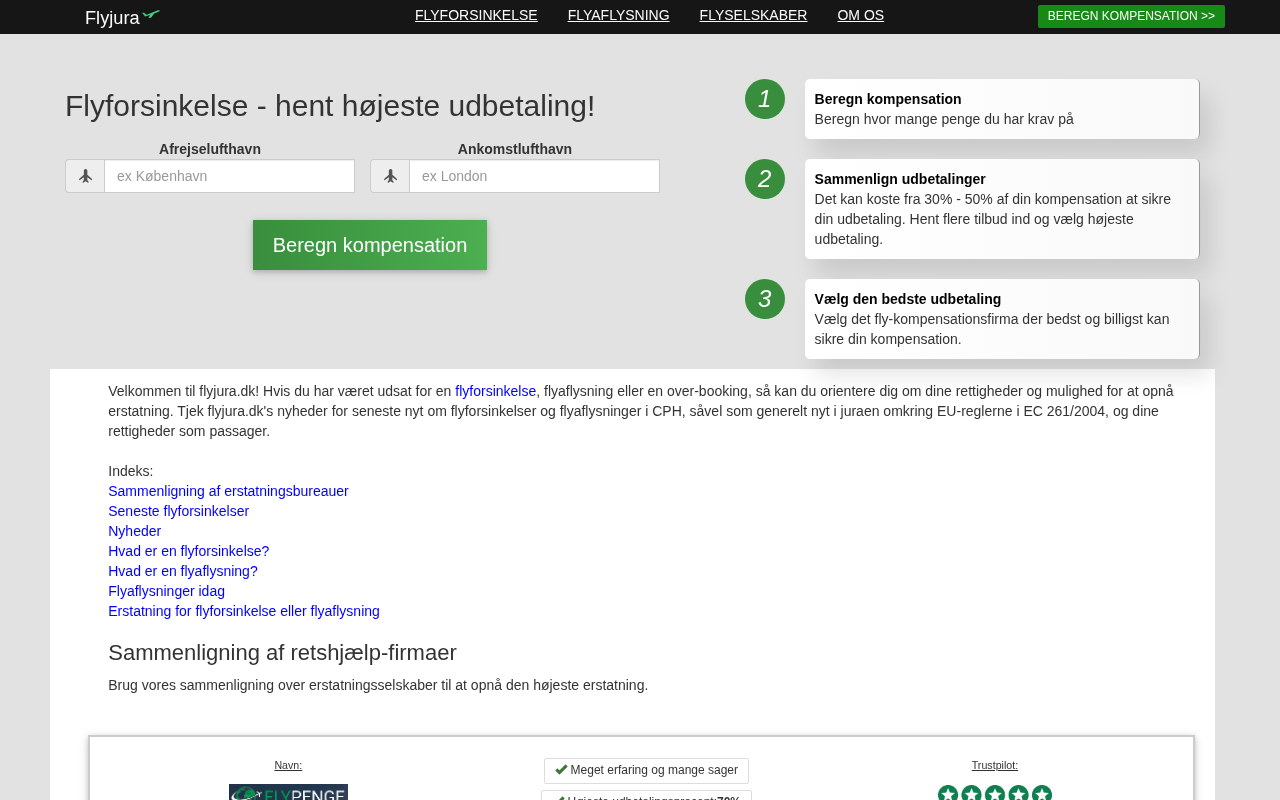The height and width of the screenshot is (800, 1280).
Task: Click the Navn: column label
Action: [x=288, y=765]
